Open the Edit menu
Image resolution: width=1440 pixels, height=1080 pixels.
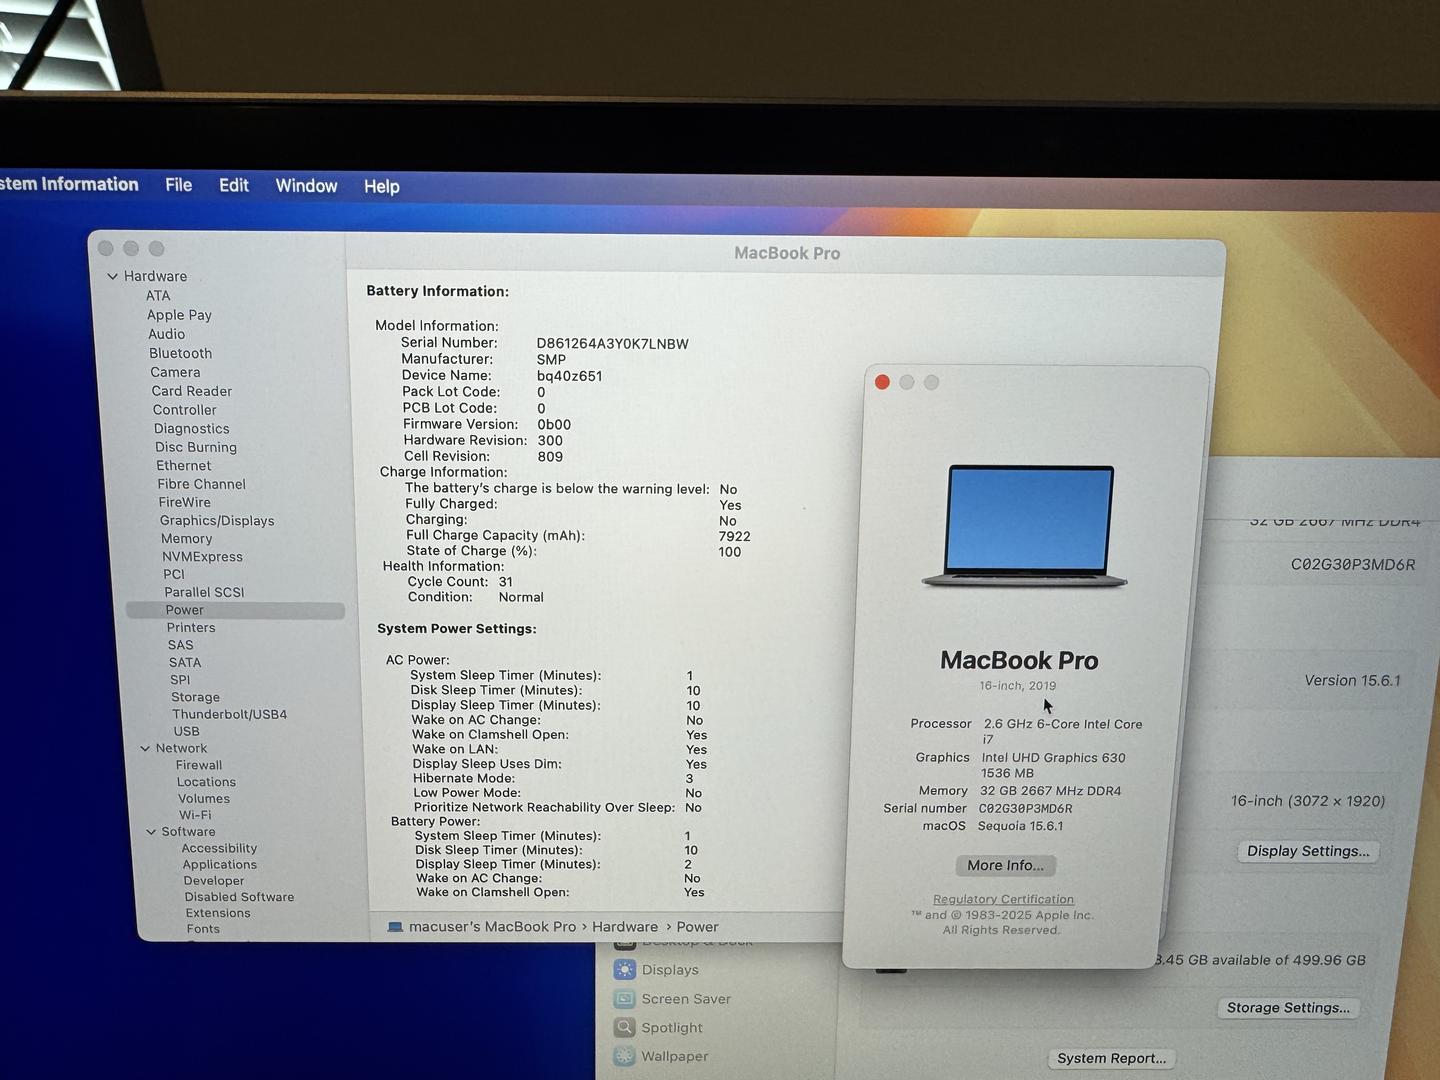234,185
